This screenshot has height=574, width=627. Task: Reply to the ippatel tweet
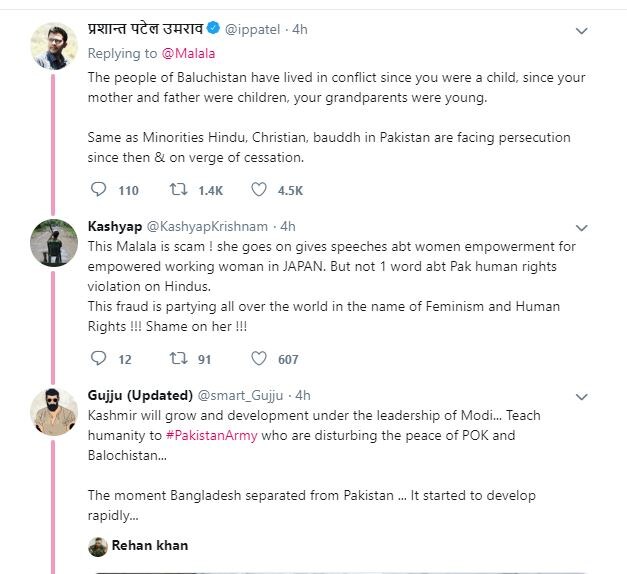(x=97, y=189)
